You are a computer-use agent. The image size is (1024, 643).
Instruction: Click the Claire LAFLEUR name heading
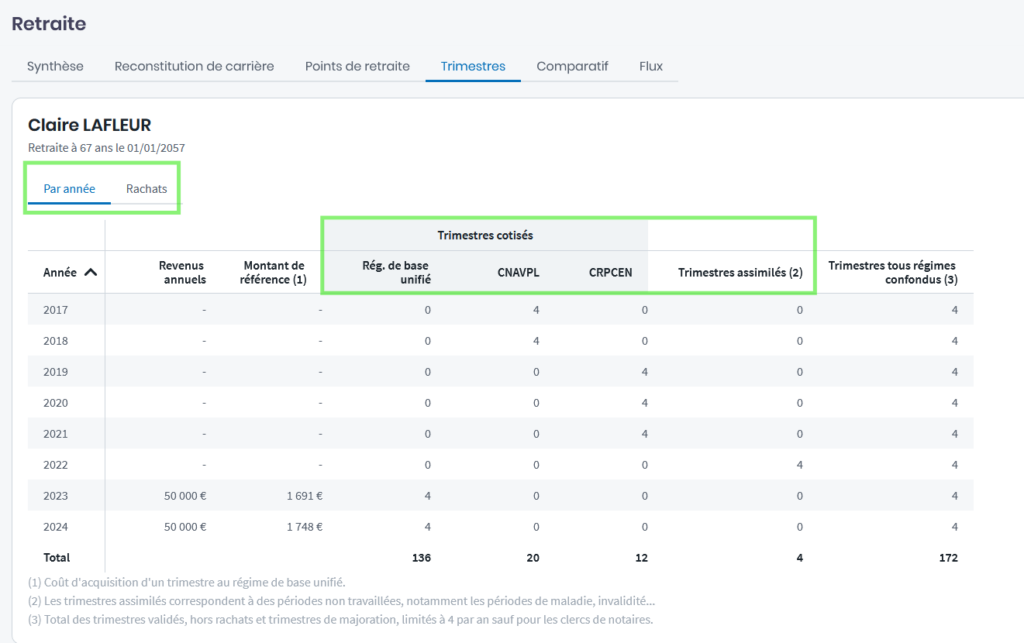click(x=89, y=125)
